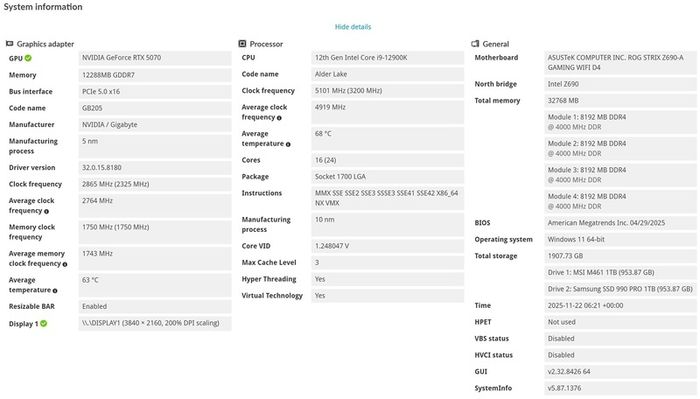Click the Graphics adapter heading text
The image size is (700, 399).
45,44
